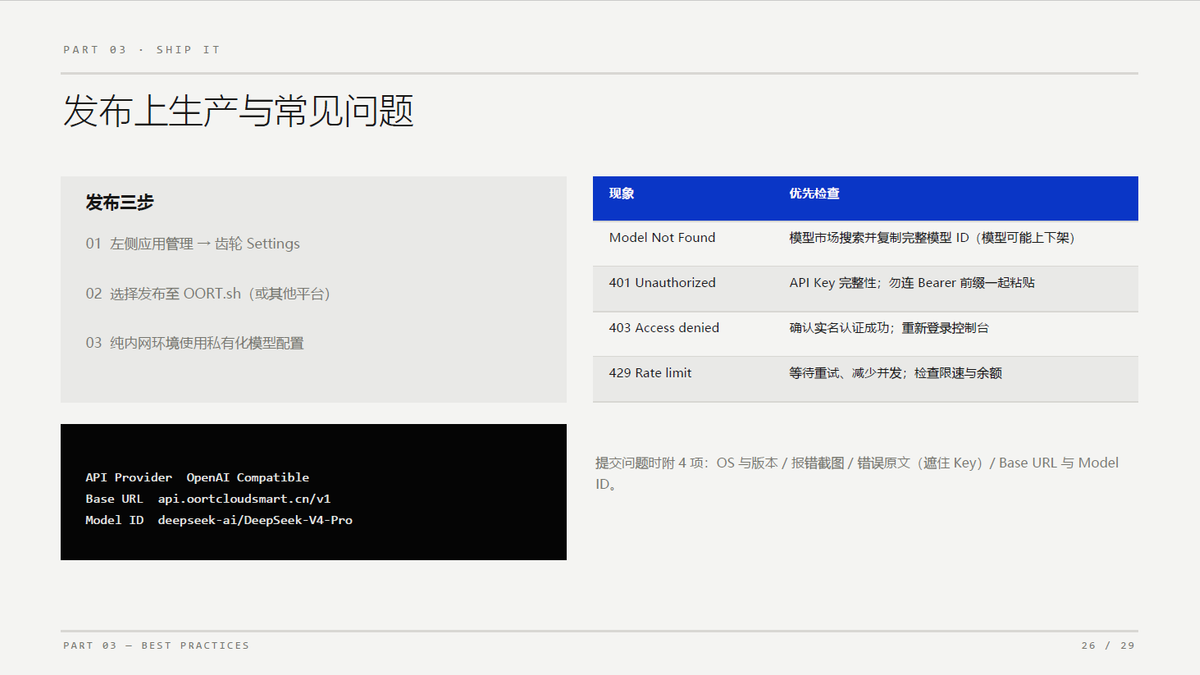Screen dimensions: 1200x675
Task: Click the header text PART 03 · SHIP IT
Action: click(x=142, y=49)
